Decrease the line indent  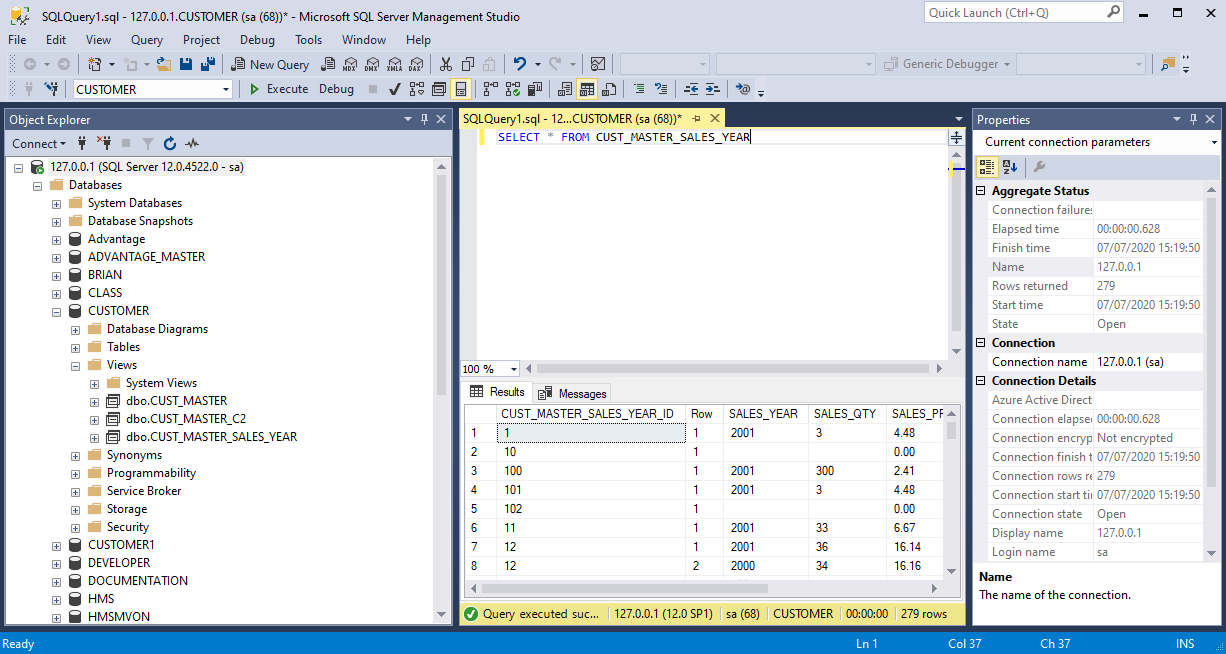point(691,89)
